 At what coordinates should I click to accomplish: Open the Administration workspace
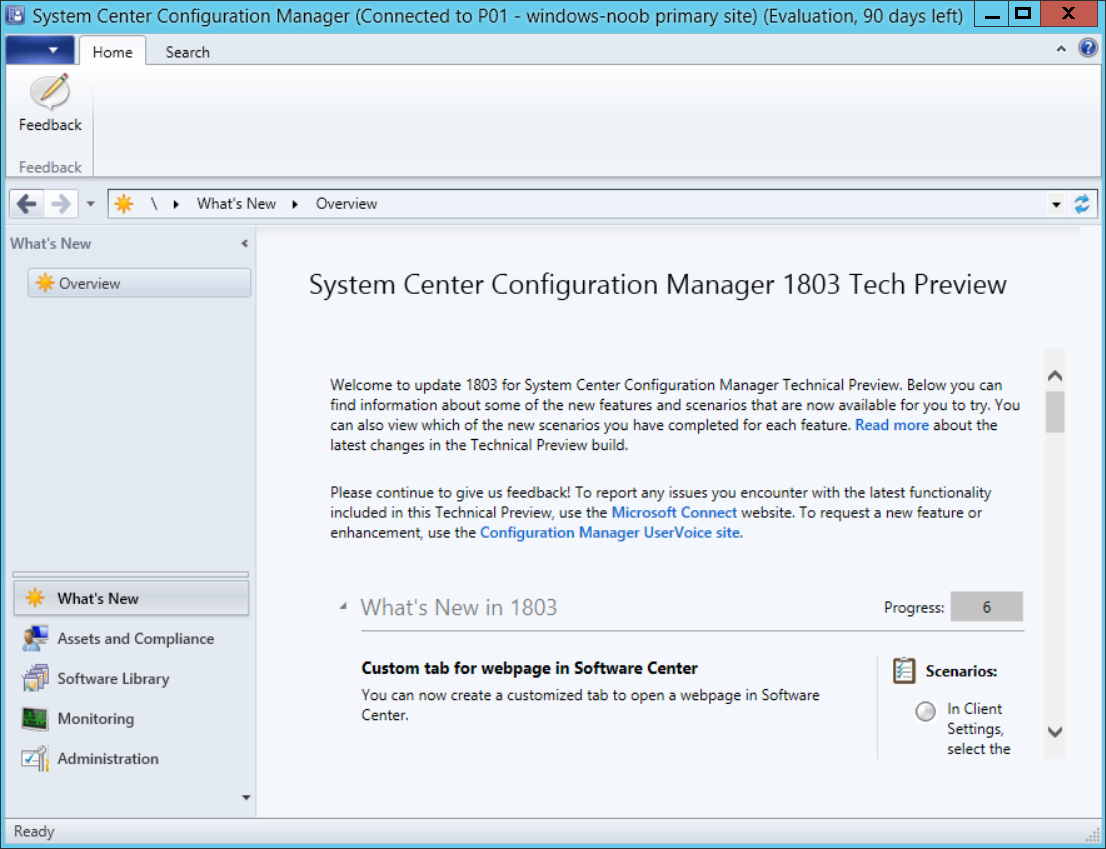(x=131, y=759)
